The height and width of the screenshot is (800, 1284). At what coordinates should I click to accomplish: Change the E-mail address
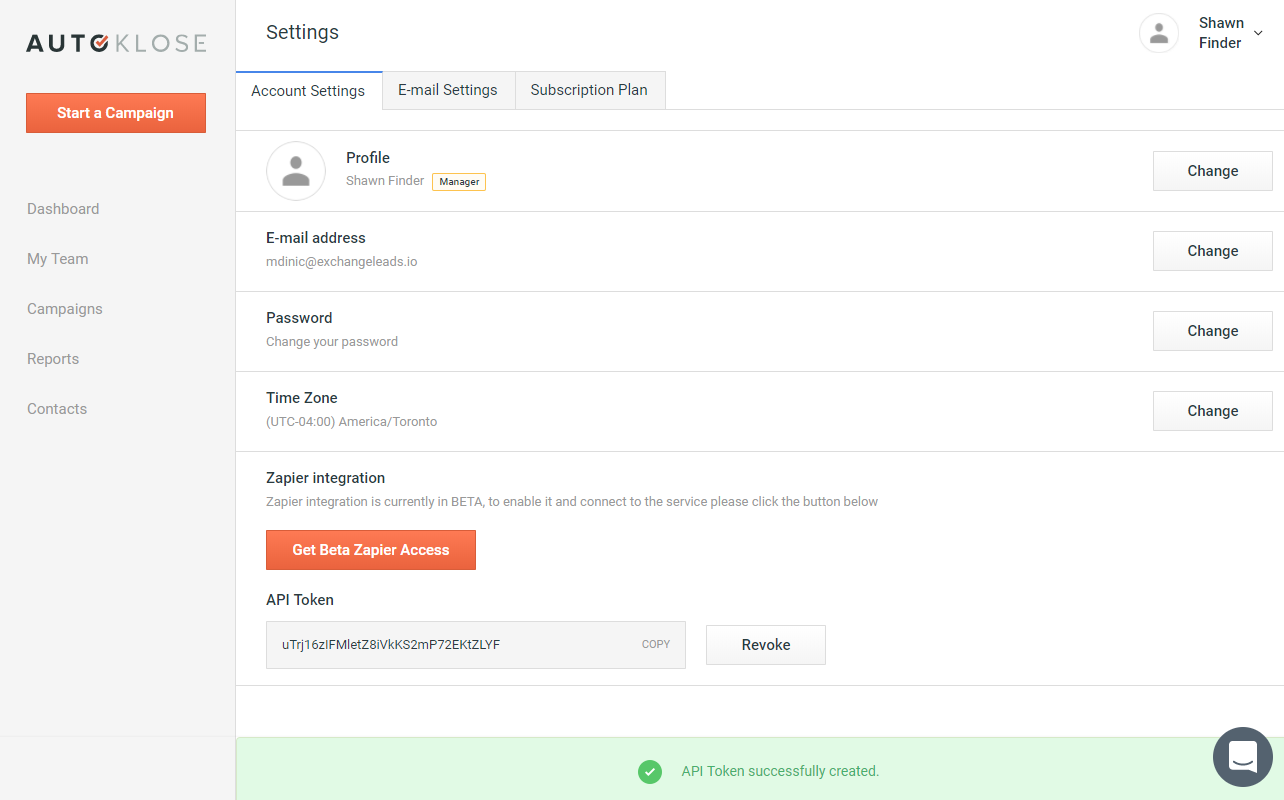point(1213,251)
